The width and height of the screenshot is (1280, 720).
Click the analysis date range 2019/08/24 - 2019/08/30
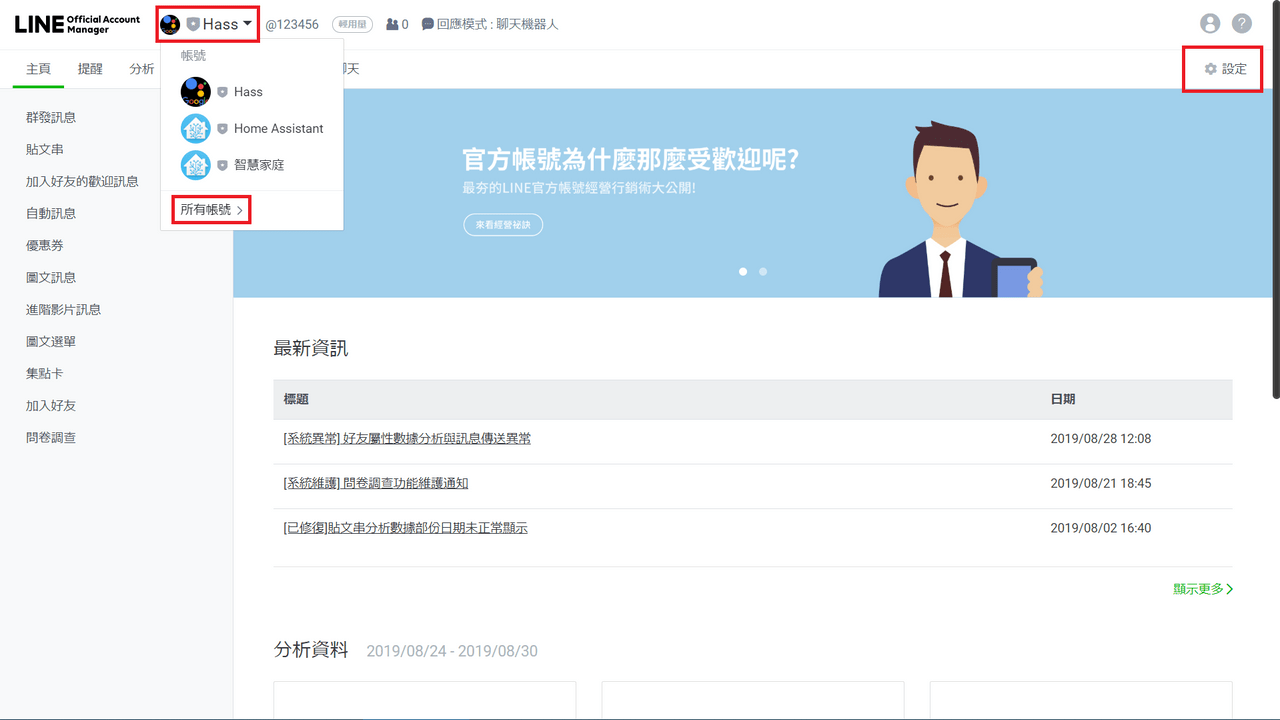452,651
